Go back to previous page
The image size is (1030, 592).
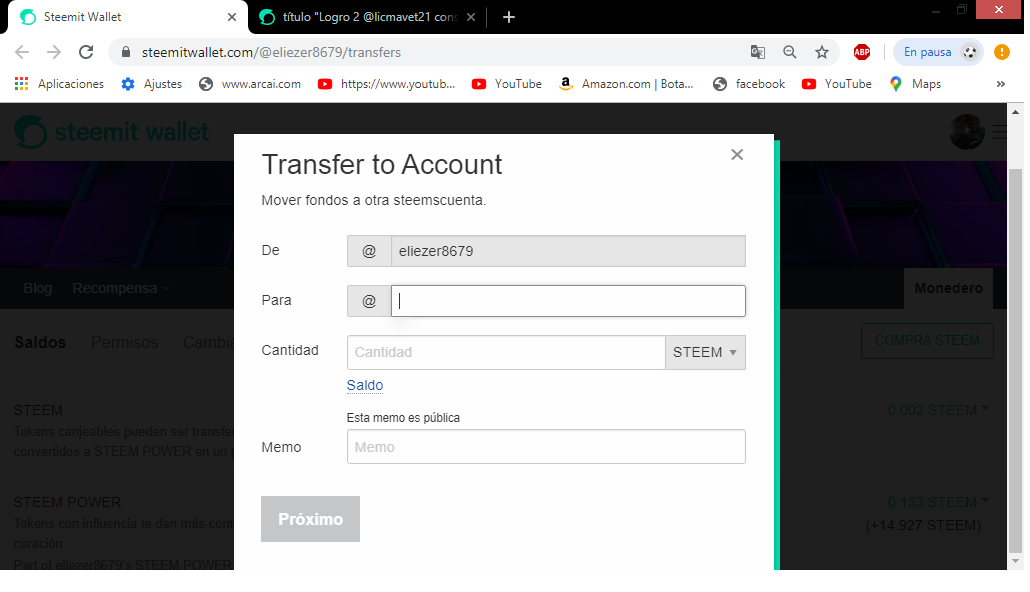22,52
